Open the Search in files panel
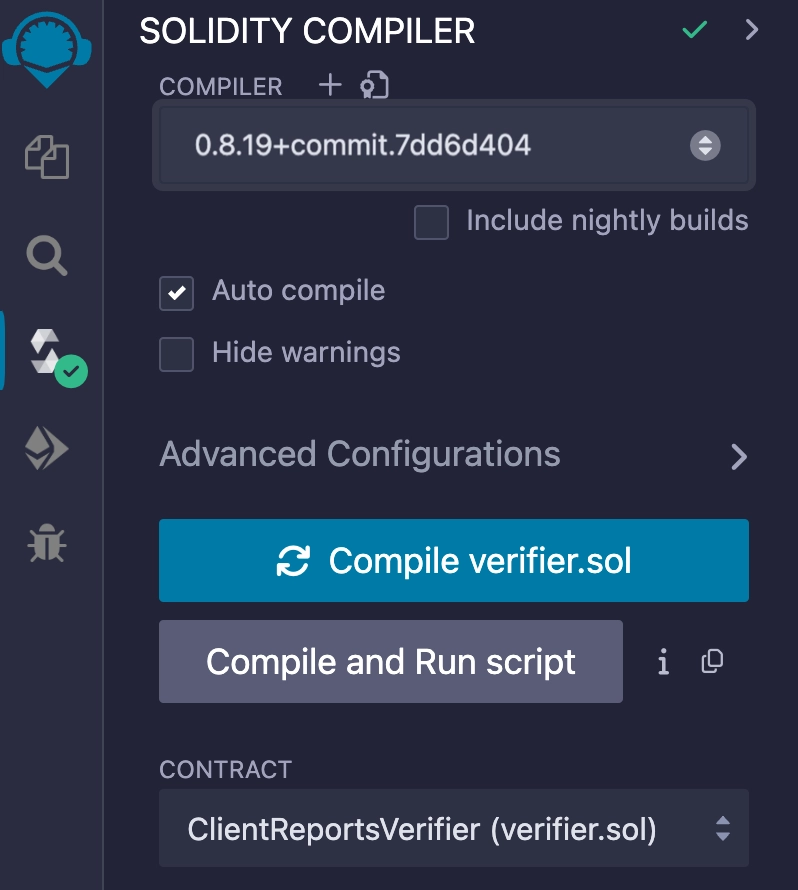 pos(46,257)
